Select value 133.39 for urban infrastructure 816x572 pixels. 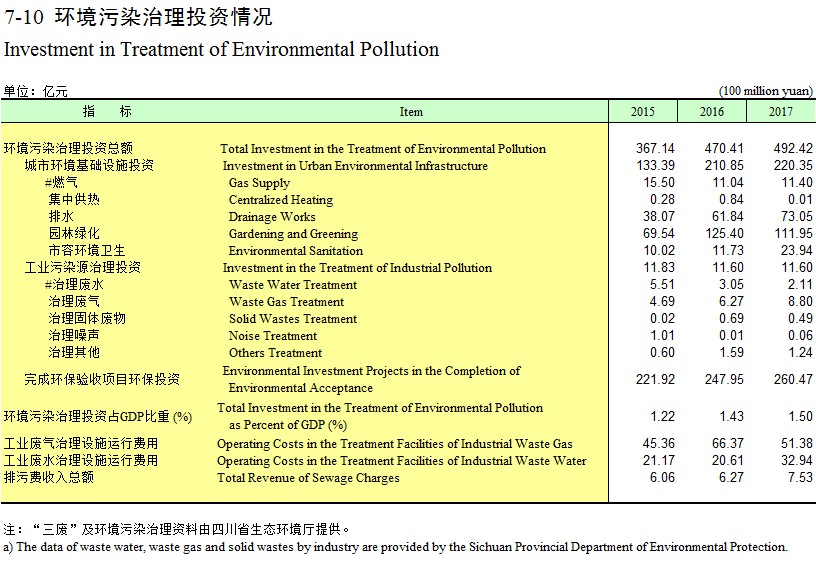[655, 166]
